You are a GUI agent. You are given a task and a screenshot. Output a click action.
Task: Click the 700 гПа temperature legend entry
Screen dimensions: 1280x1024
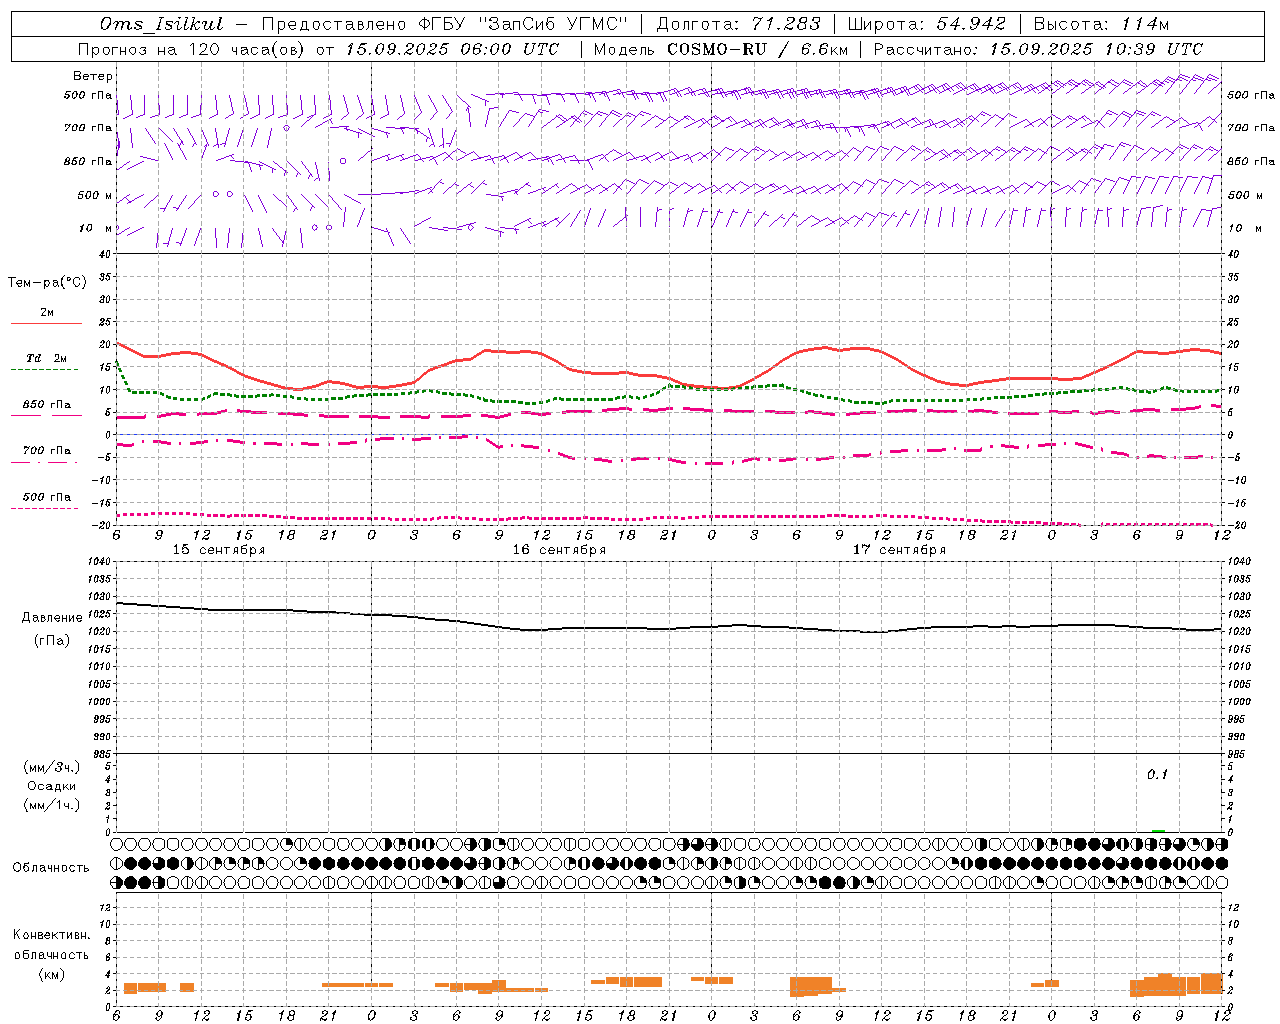(46, 450)
